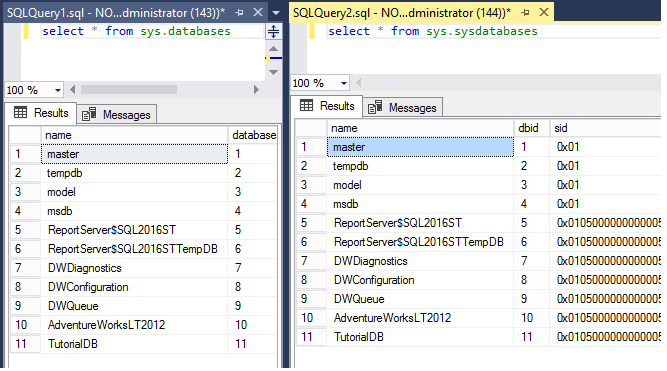Close the SQLQuery2.sql tab
The height and width of the screenshot is (371, 667).
tap(544, 12)
